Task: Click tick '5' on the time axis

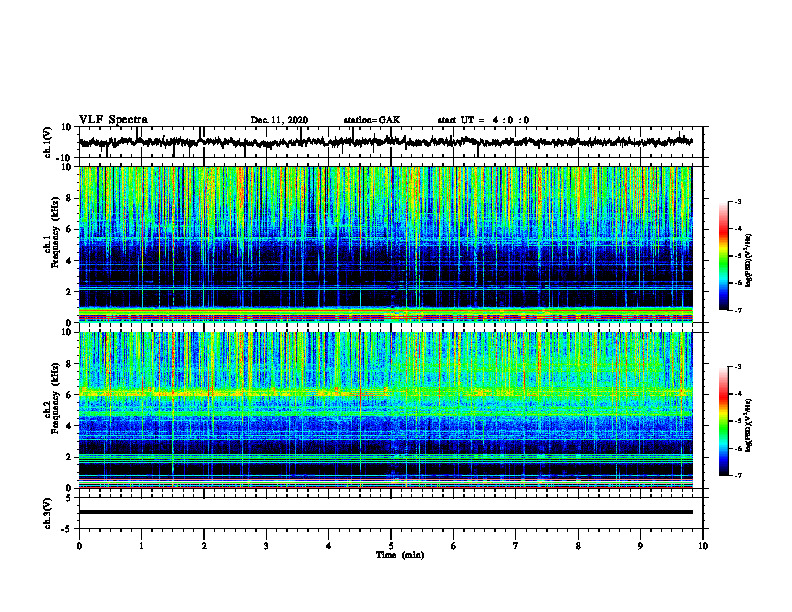Action: click(391, 546)
